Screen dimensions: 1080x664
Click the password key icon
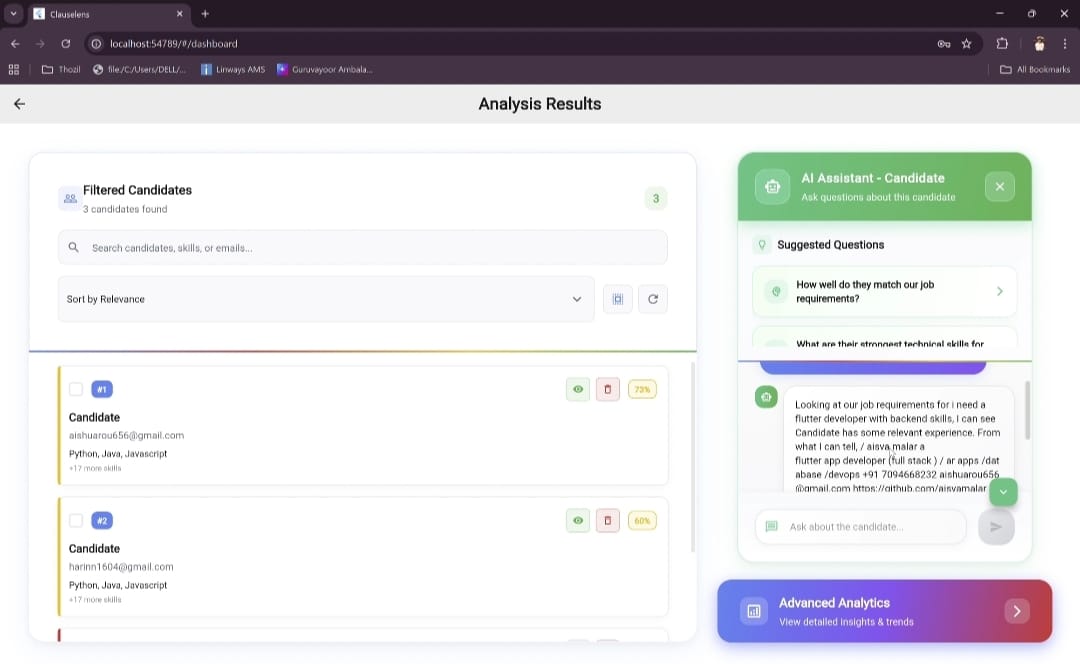[x=944, y=43]
